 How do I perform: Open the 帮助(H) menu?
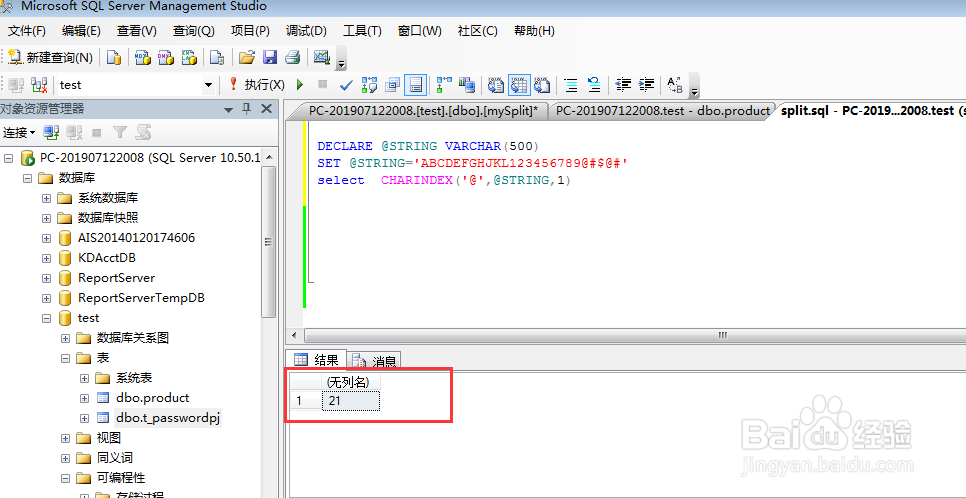(x=534, y=31)
